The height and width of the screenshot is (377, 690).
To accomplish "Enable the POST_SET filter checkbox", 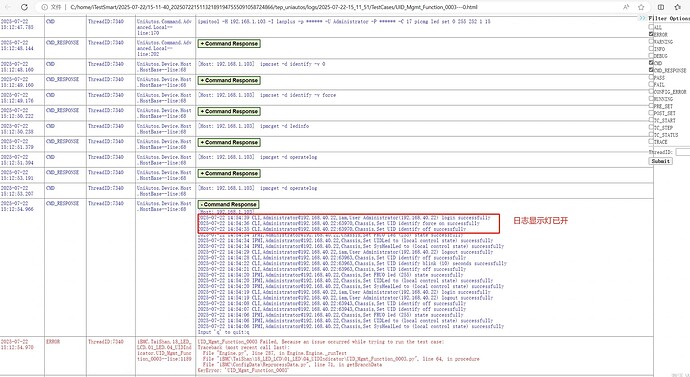I will [x=651, y=113].
